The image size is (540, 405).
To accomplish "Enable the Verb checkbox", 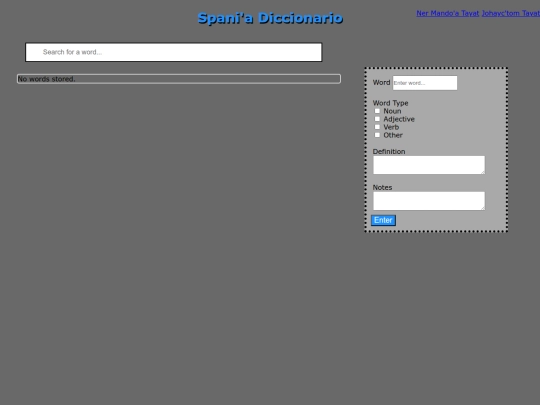I will (x=377, y=127).
